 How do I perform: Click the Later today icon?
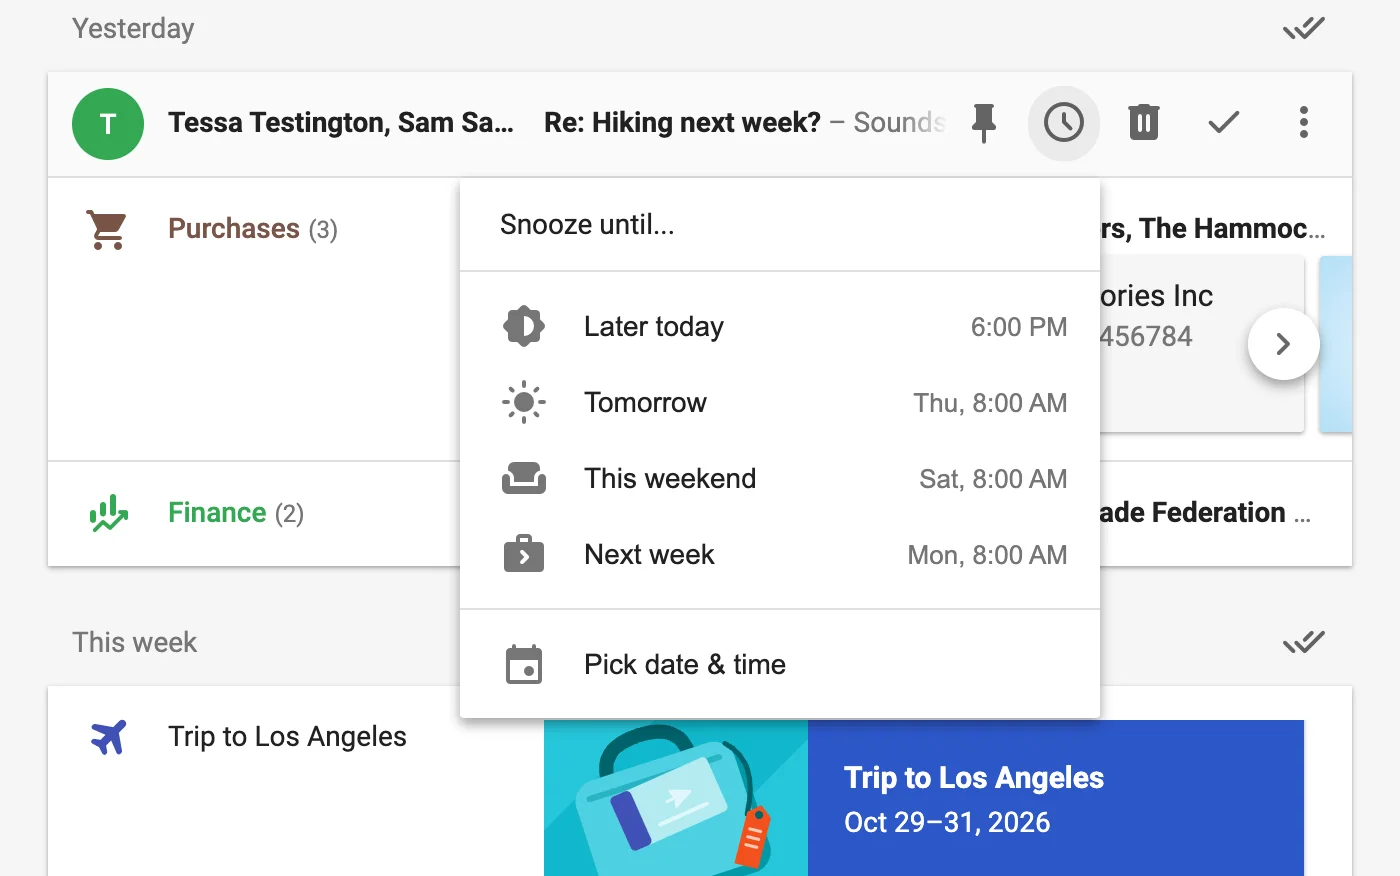(x=524, y=327)
